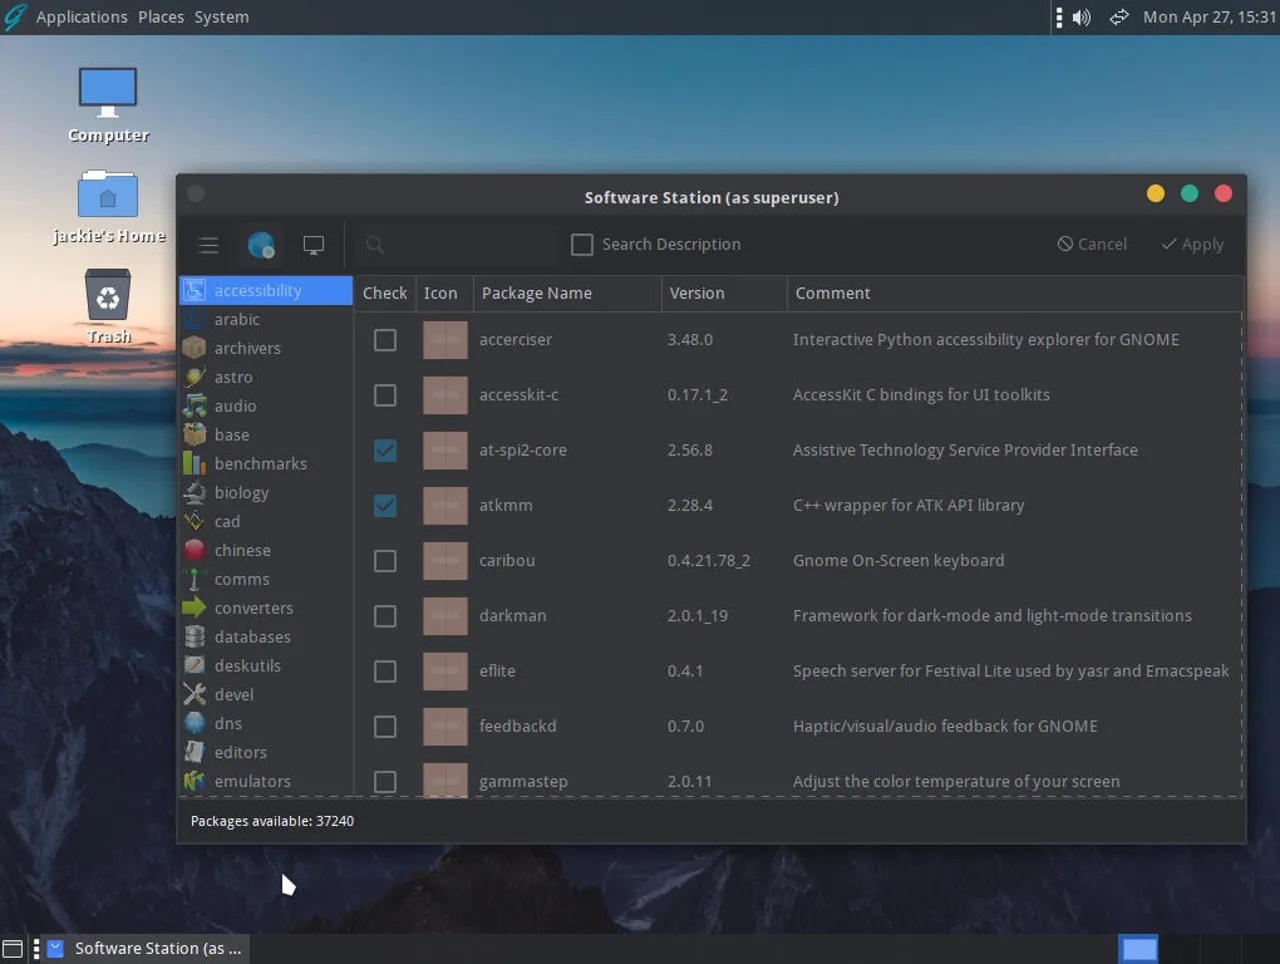Click the darkman package name
This screenshot has height=964, width=1280.
pyautogui.click(x=513, y=616)
